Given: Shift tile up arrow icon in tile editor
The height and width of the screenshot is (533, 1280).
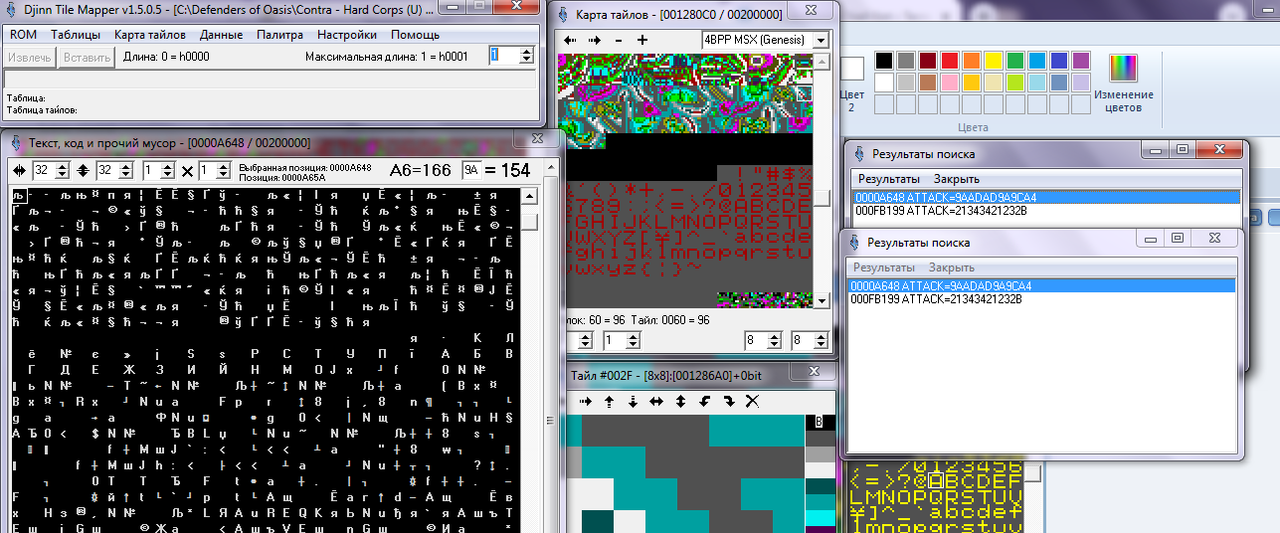Looking at the screenshot, I should tap(609, 401).
